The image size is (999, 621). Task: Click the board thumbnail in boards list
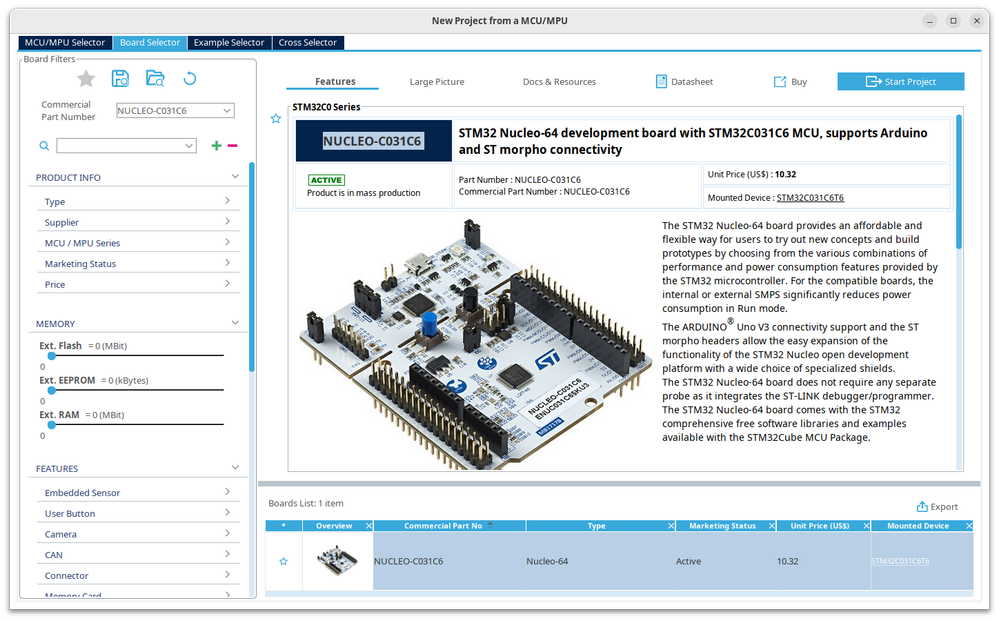tap(336, 561)
